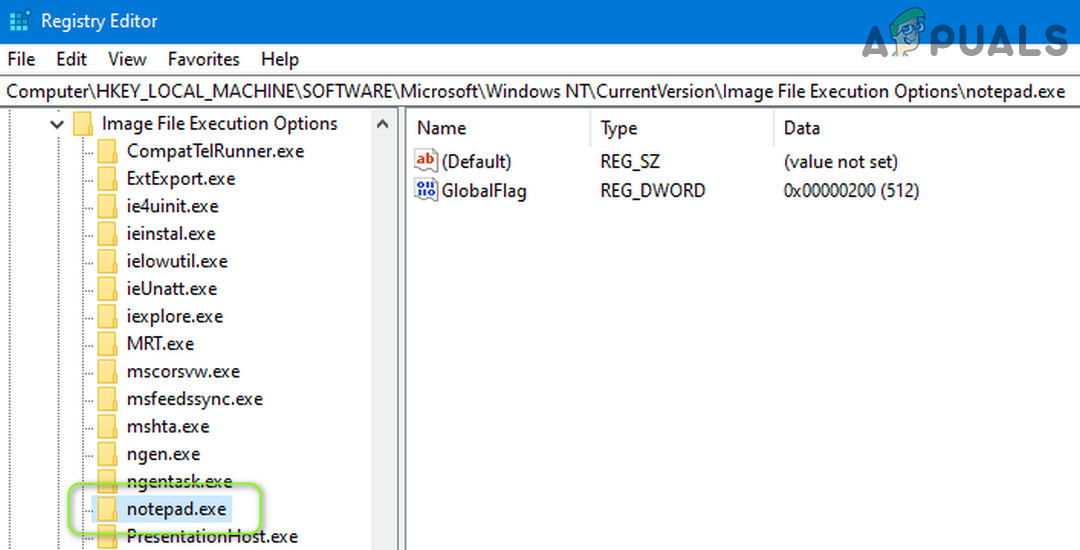Select the mshta.exe key
Viewport: 1080px width, 550px height.
pyautogui.click(x=168, y=426)
